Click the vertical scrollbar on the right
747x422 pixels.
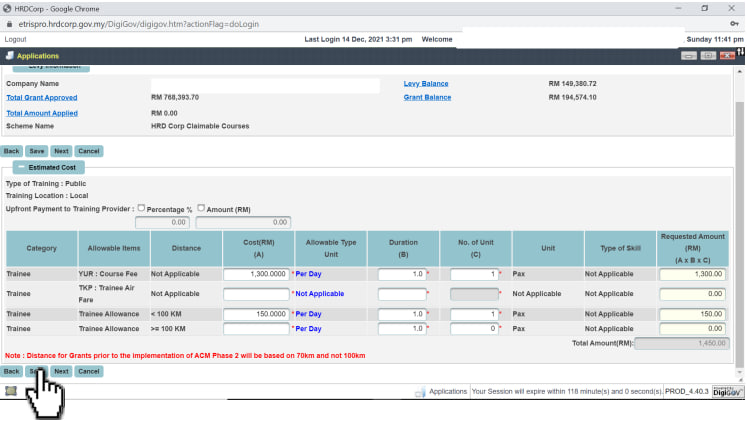[x=739, y=233]
